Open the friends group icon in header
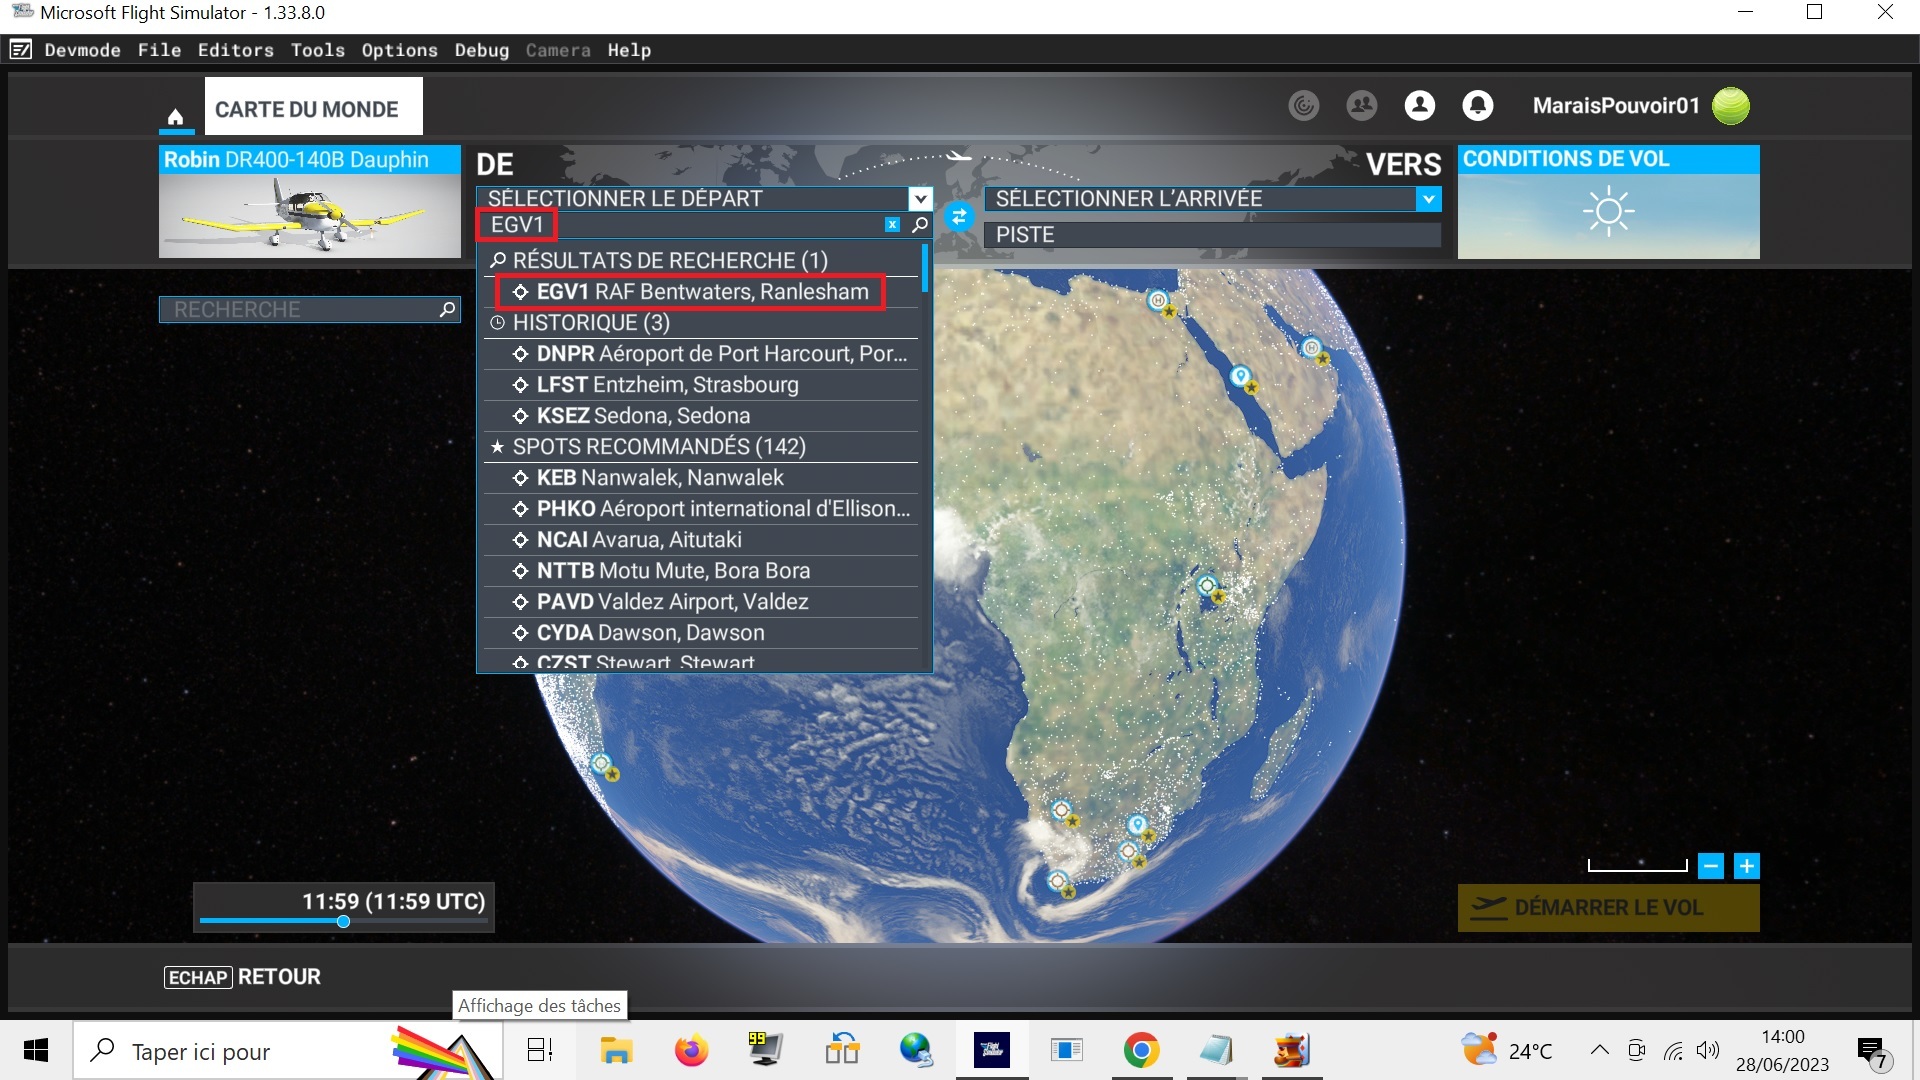The height and width of the screenshot is (1080, 1920). tap(1361, 105)
